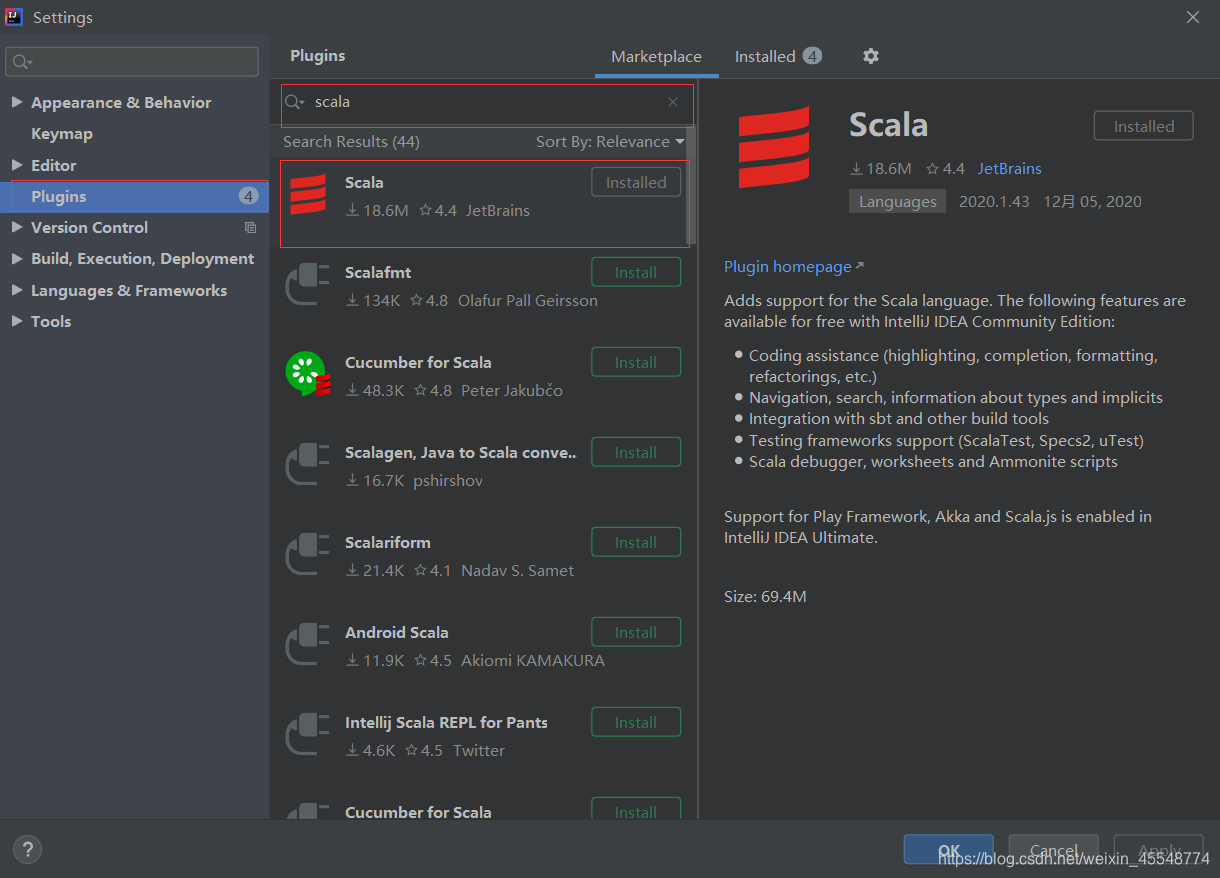Click the Intellij Scala REPL plug icon
1220x878 pixels.
307,735
